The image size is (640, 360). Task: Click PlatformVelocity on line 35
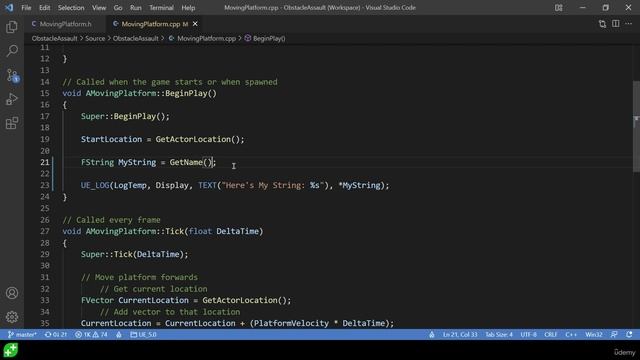coord(291,323)
